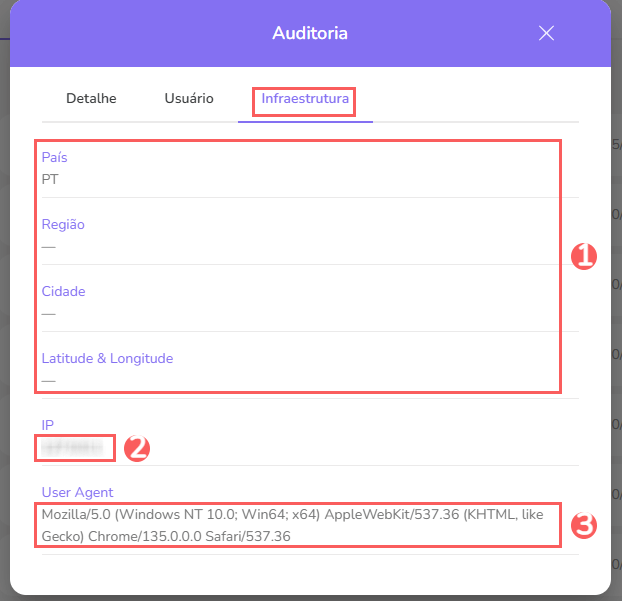Viewport: 622px width, 601px height.
Task: Click the empty dash value under Região
Action: click(x=49, y=246)
